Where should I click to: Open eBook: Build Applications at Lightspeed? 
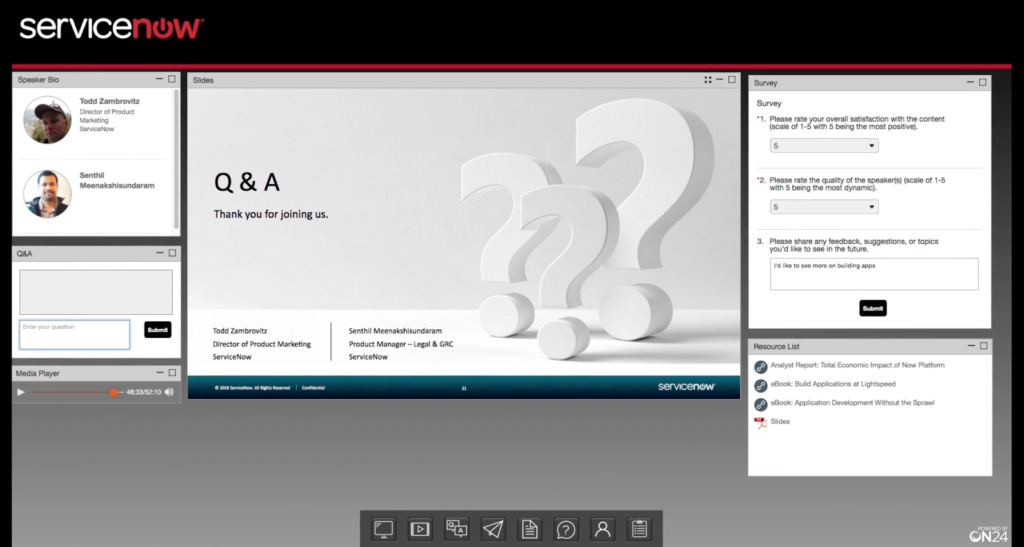tap(833, 384)
